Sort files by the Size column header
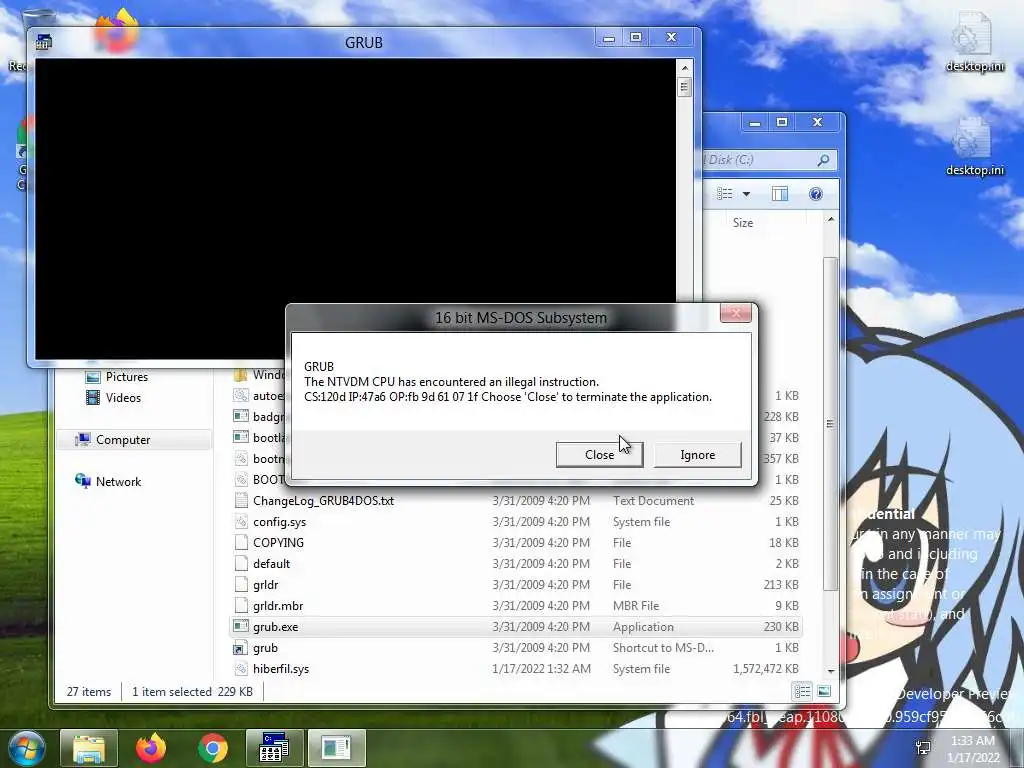Screen dimensions: 1024x768 (743, 223)
